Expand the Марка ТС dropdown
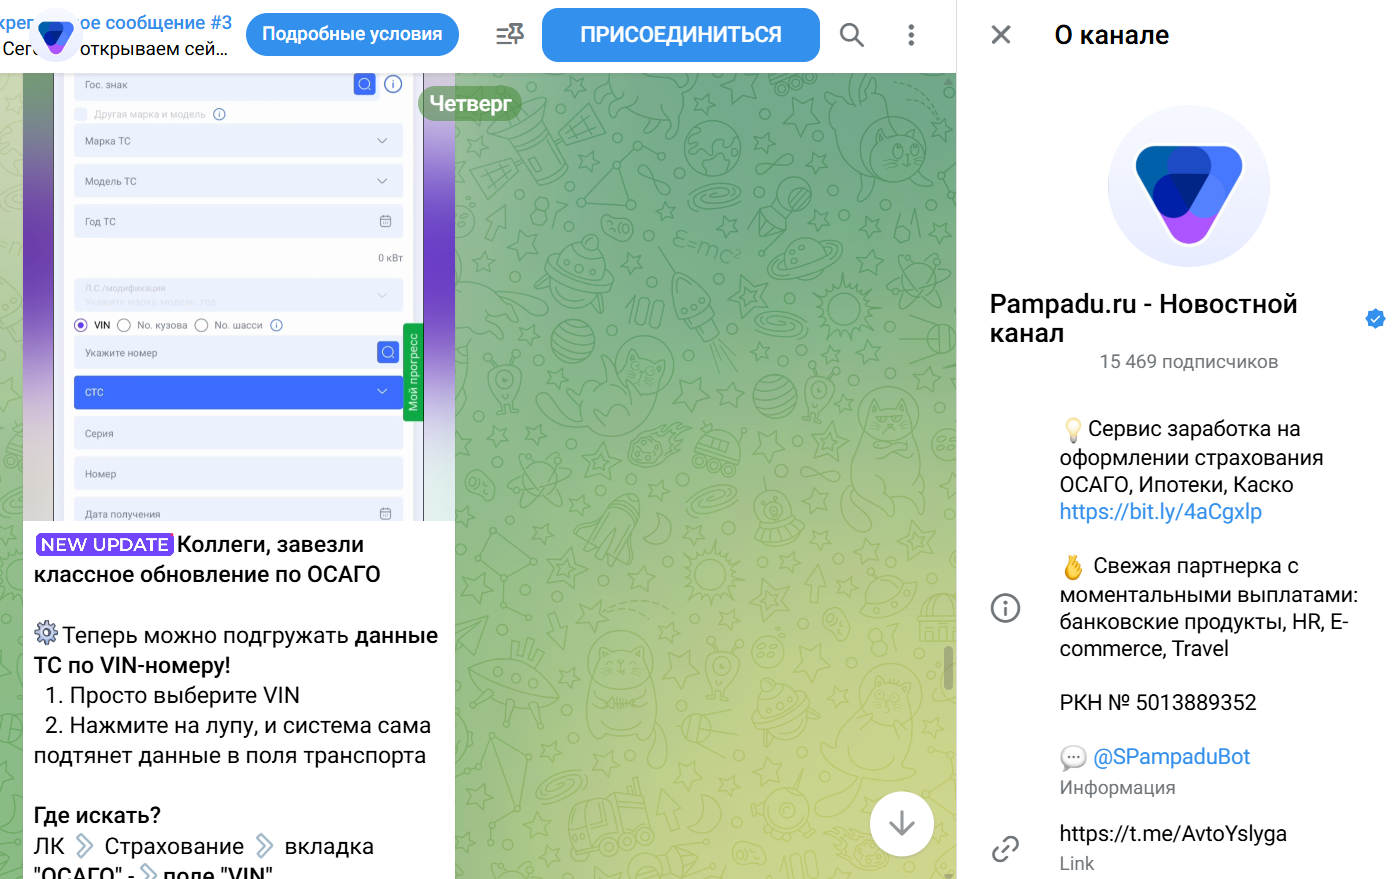The height and width of the screenshot is (879, 1392). click(x=238, y=141)
